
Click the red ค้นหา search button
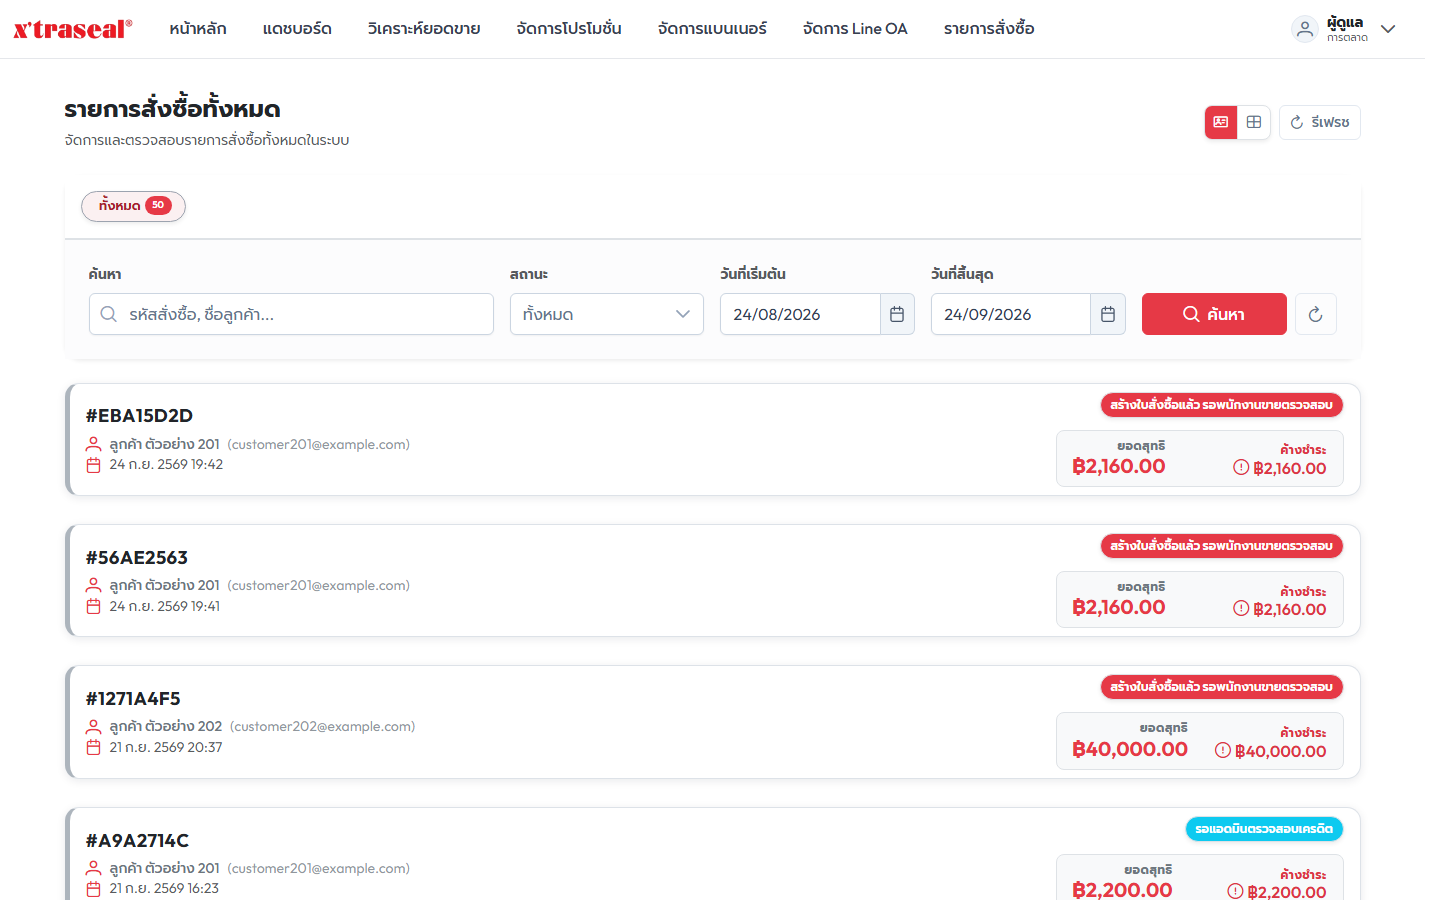tap(1214, 314)
